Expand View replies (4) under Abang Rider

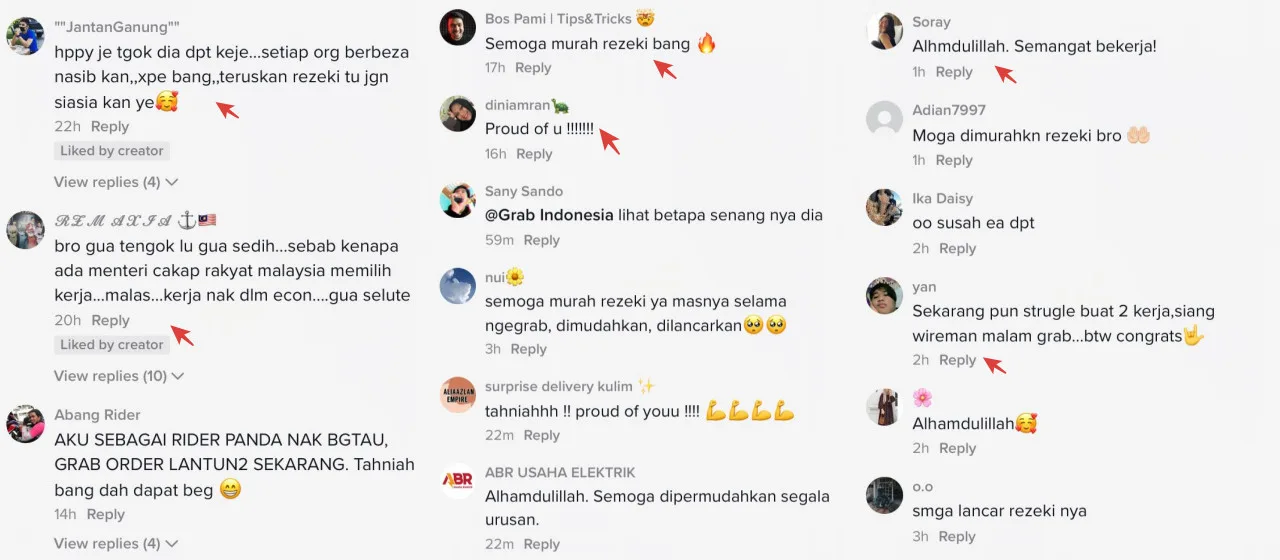tap(116, 544)
